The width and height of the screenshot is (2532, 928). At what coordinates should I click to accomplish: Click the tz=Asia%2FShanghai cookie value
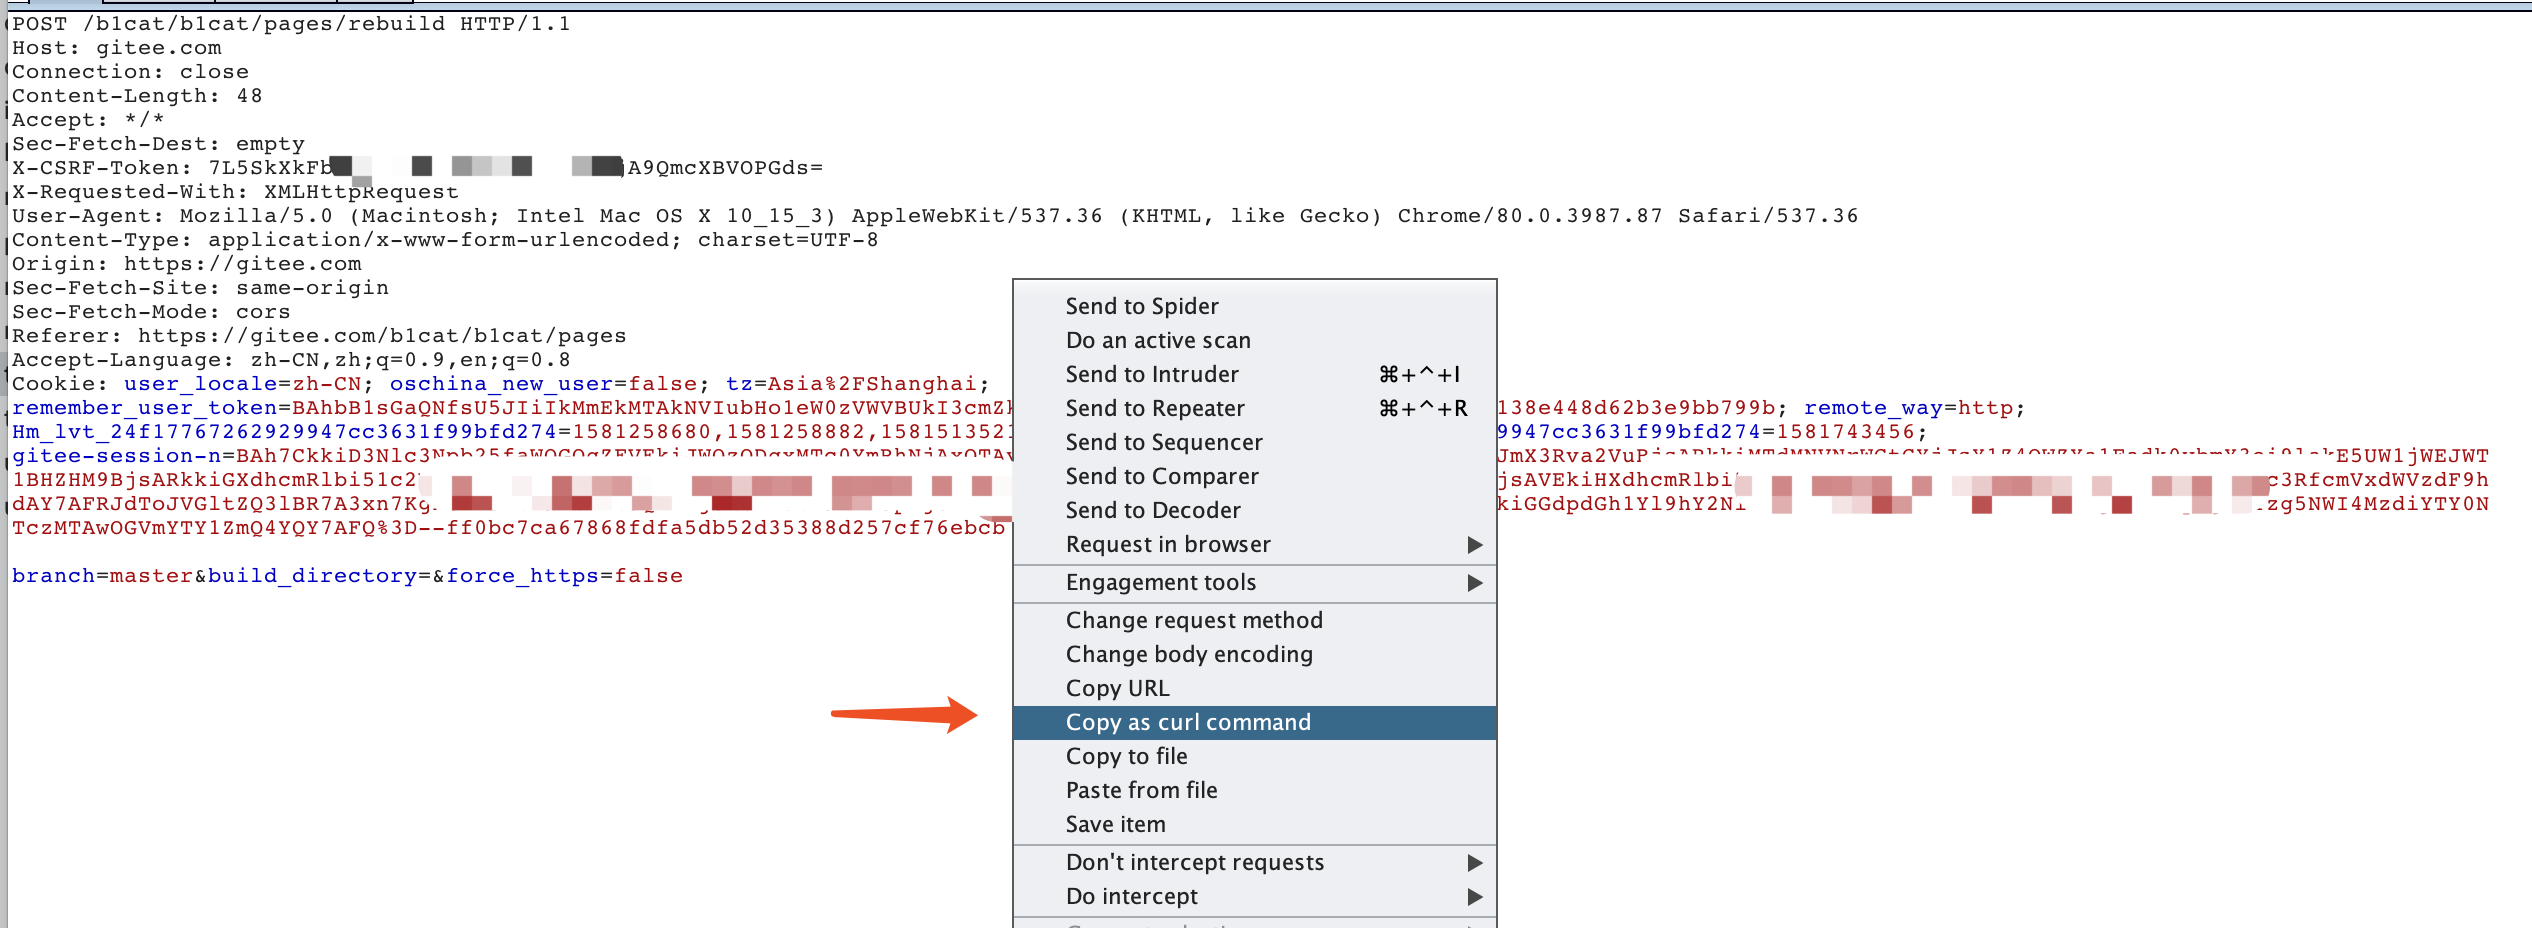point(851,384)
